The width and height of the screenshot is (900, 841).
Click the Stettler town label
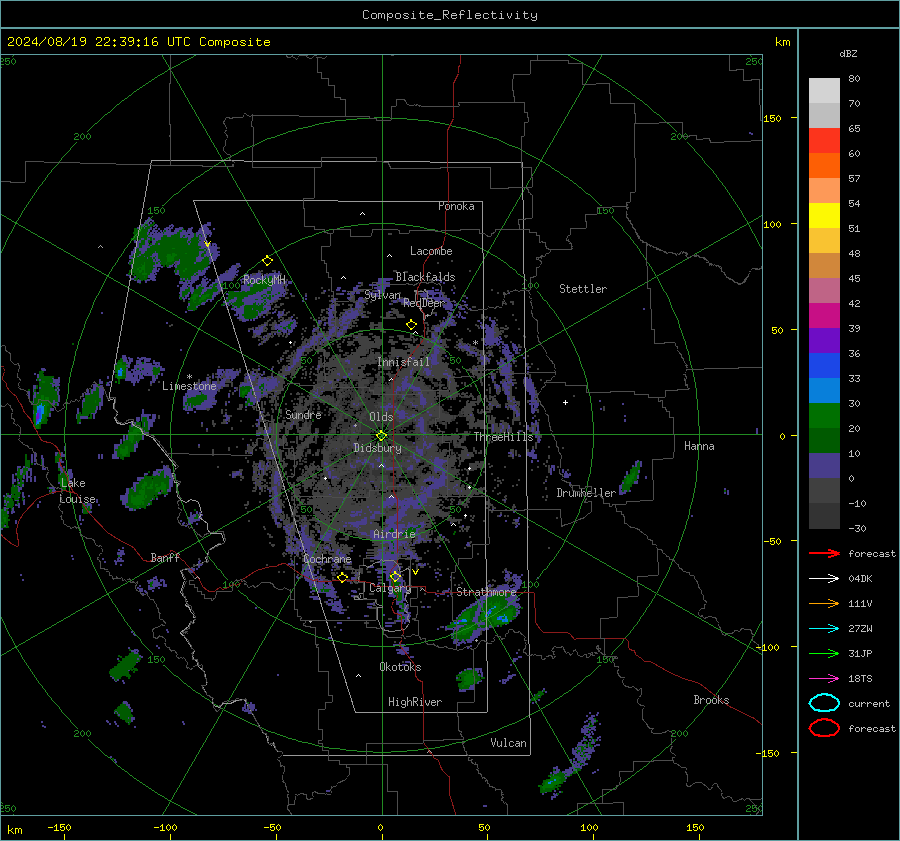[583, 289]
